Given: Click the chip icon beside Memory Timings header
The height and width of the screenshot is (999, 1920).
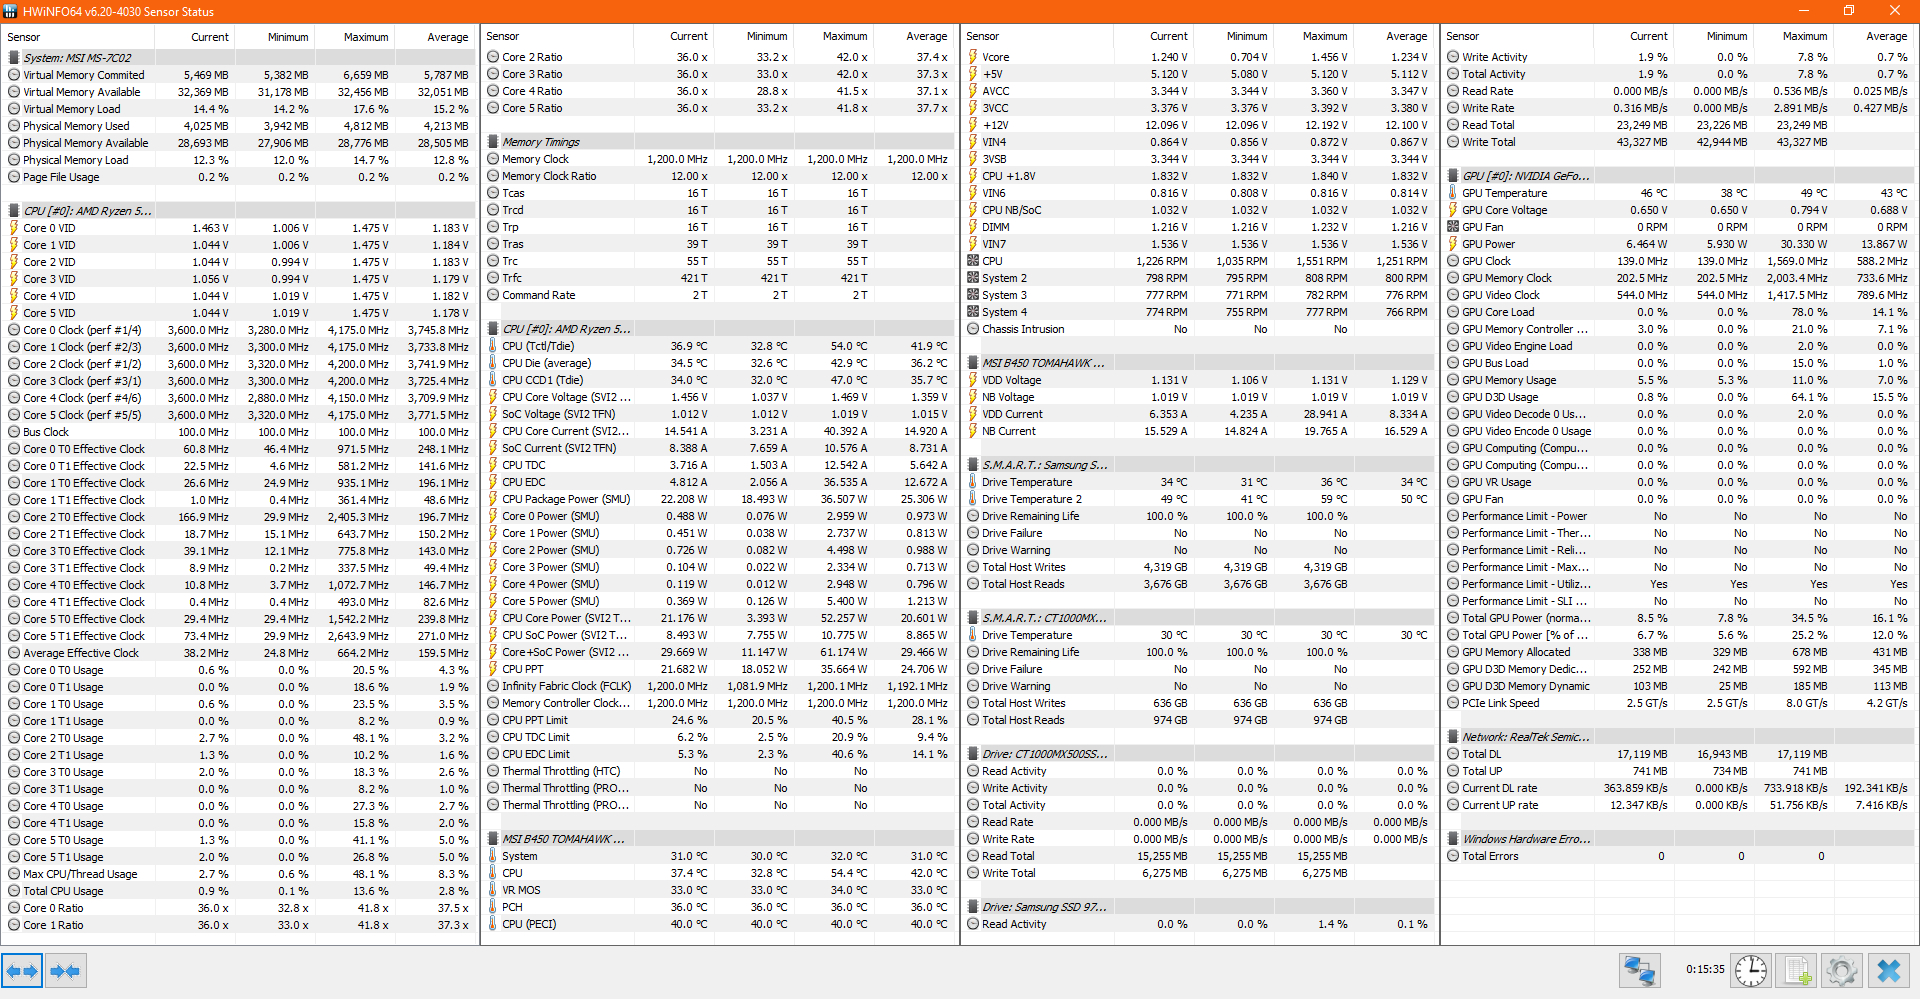Looking at the screenshot, I should 493,142.
